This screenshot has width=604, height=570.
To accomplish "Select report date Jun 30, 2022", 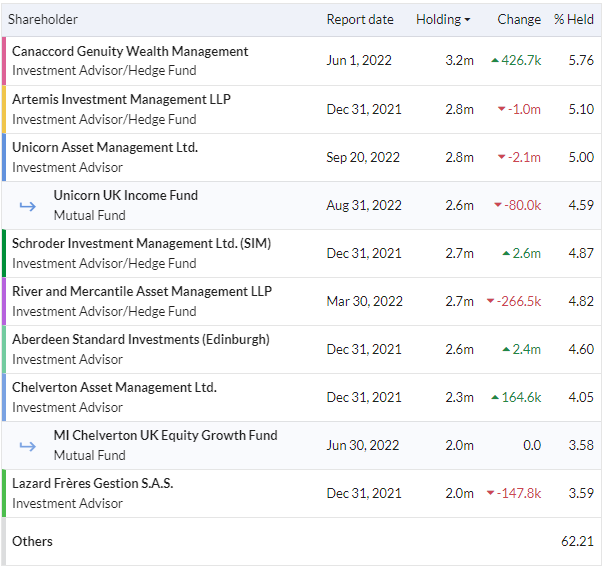I will (362, 445).
